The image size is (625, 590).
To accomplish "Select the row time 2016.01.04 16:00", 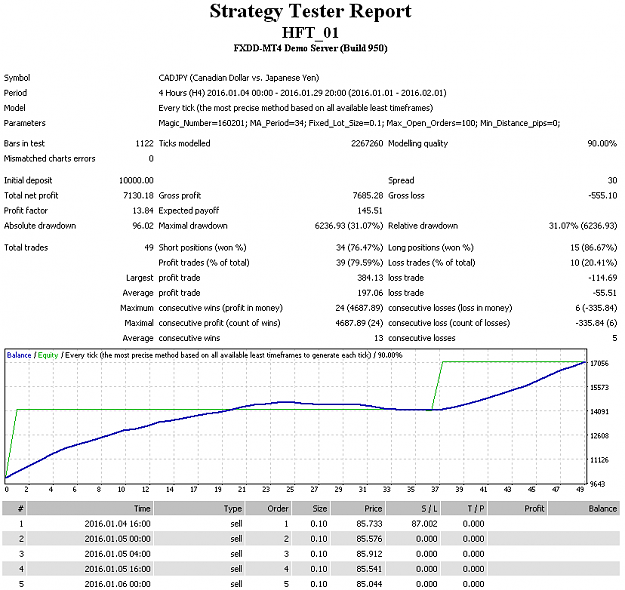I will (117, 524).
